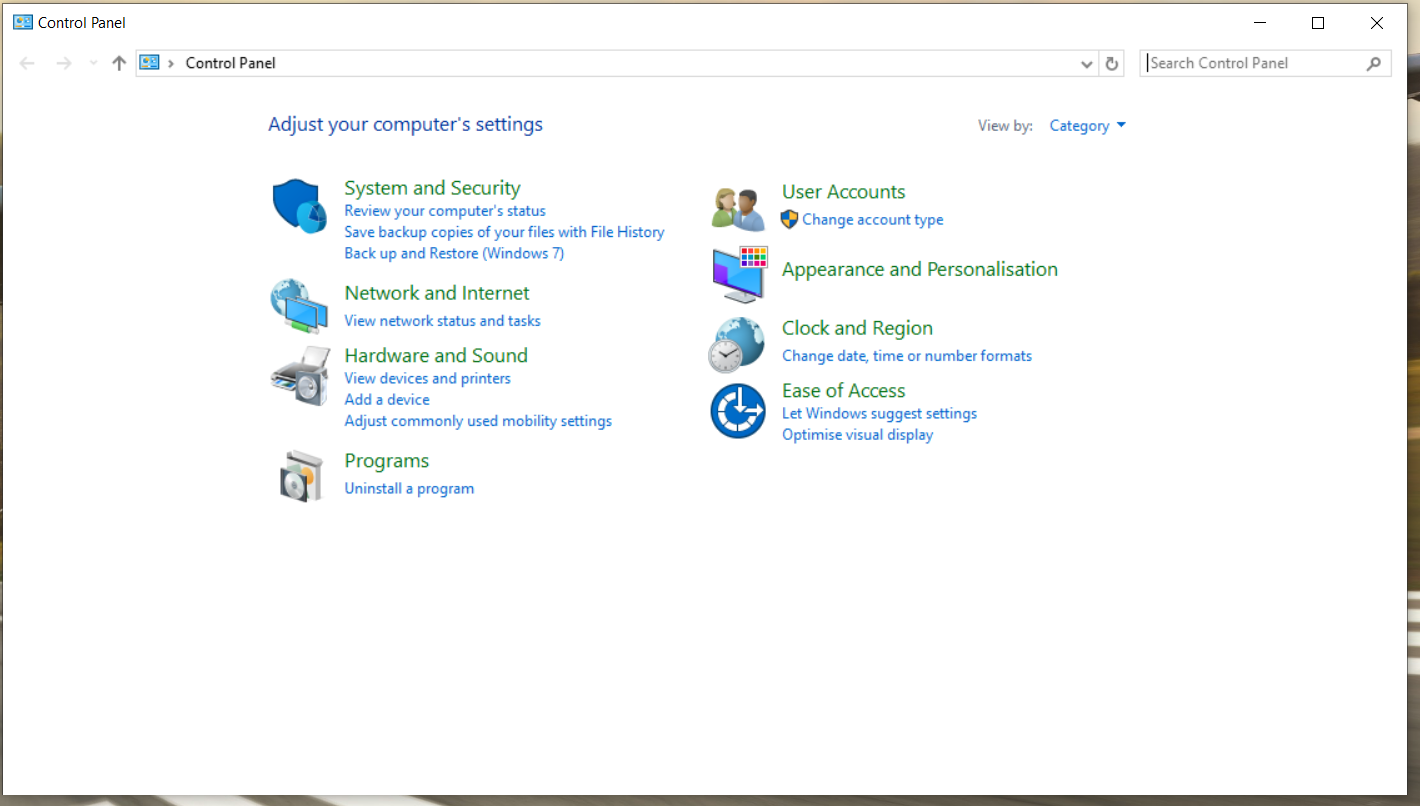Choose Uninstall a program
This screenshot has height=806, width=1420.
click(x=409, y=489)
